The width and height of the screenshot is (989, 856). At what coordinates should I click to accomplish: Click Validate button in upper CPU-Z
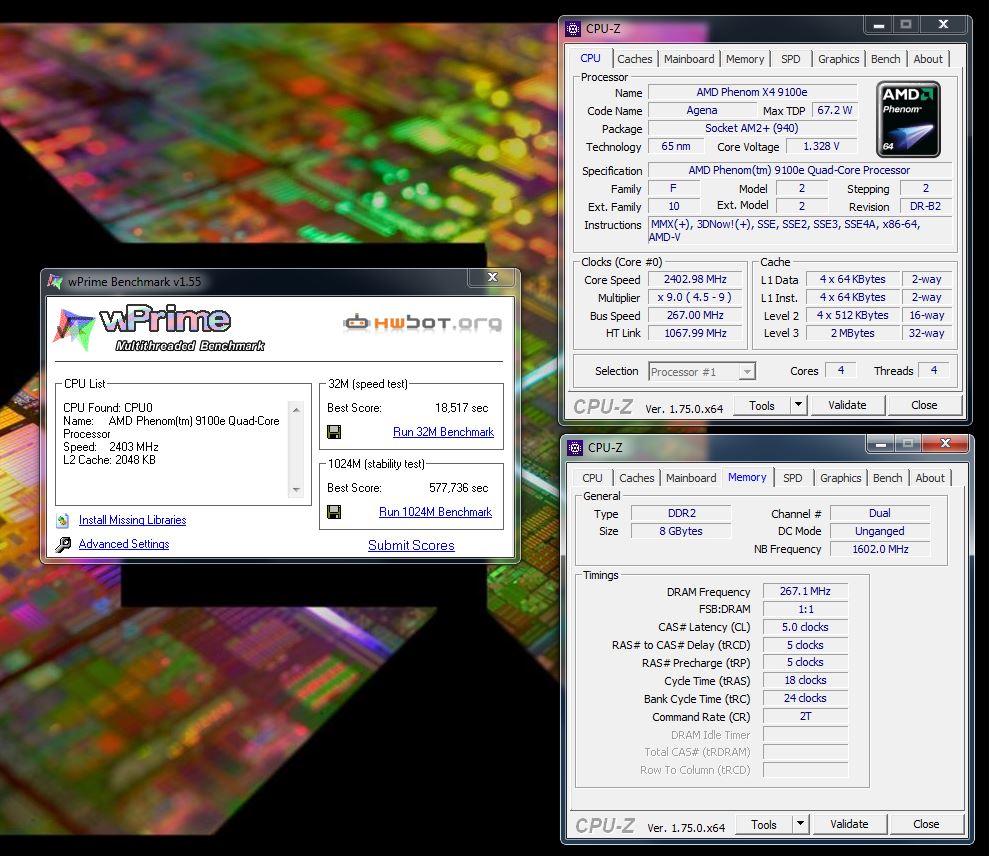pyautogui.click(x=847, y=405)
